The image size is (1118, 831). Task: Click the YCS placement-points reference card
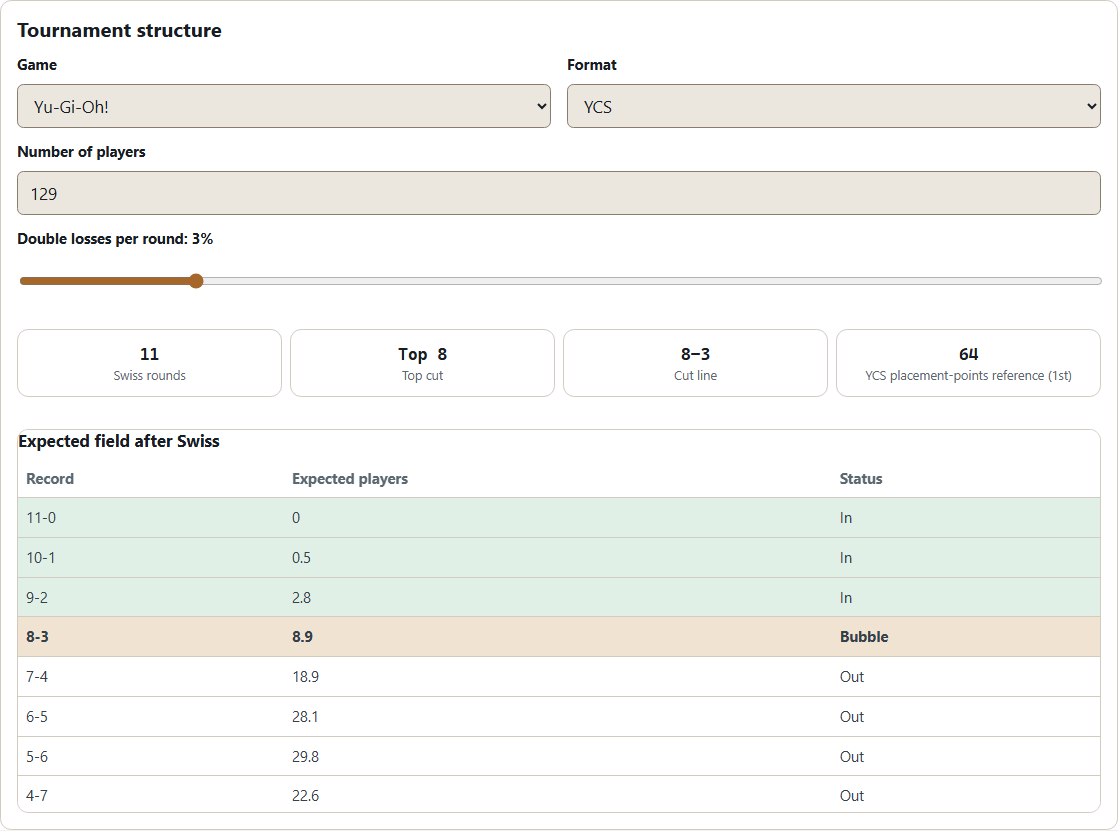(968, 363)
